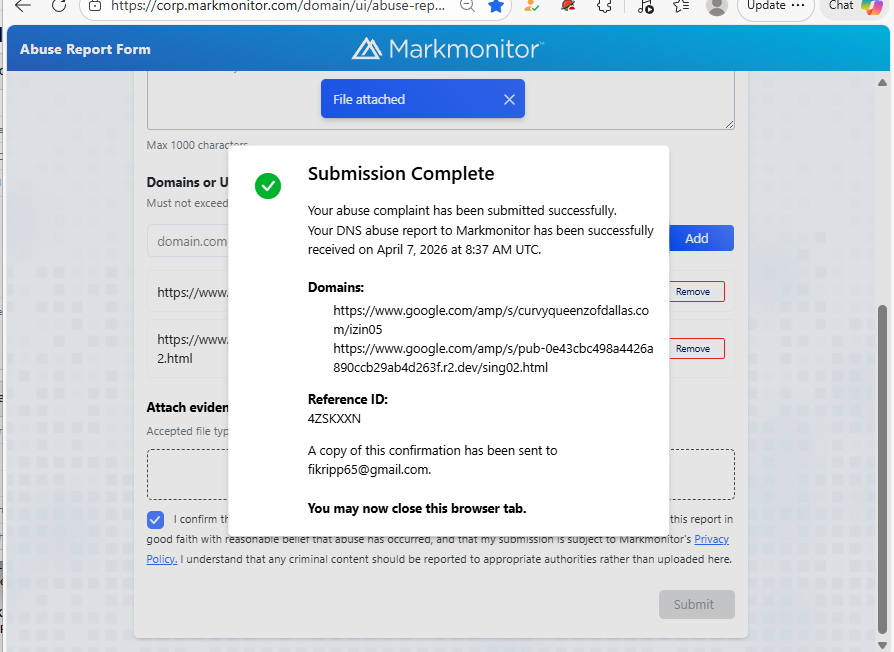Image resolution: width=894 pixels, height=652 pixels.
Task: Dismiss the File attached notification
Action: pos(509,100)
